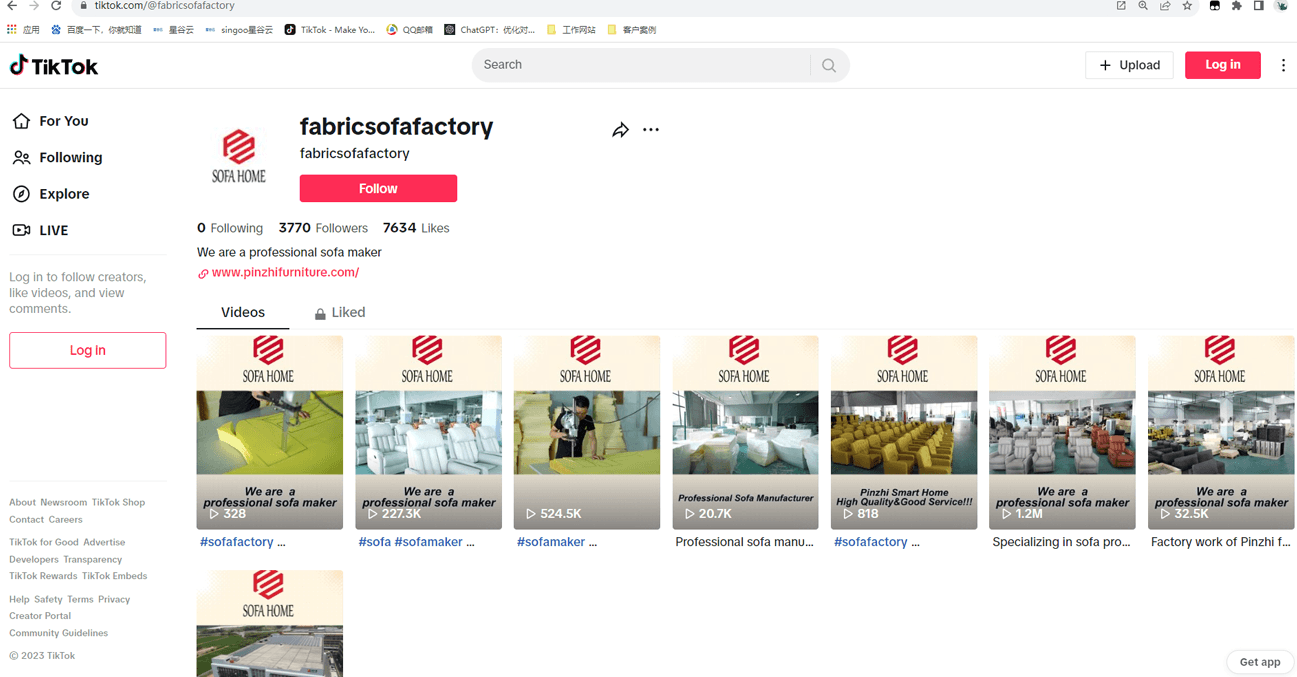
Task: Open the Explore page
Action: click(51, 194)
